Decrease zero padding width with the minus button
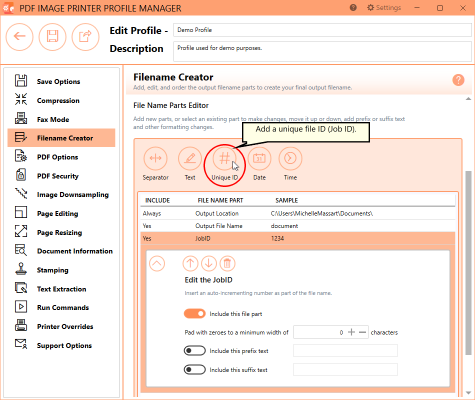 [x=363, y=332]
